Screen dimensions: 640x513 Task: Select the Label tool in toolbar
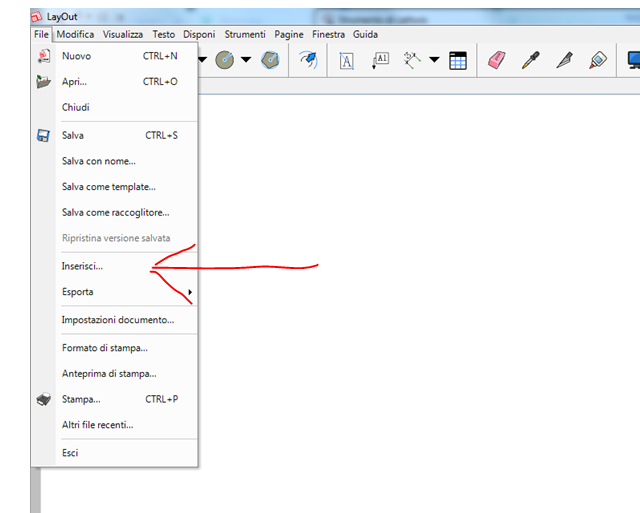pos(380,61)
